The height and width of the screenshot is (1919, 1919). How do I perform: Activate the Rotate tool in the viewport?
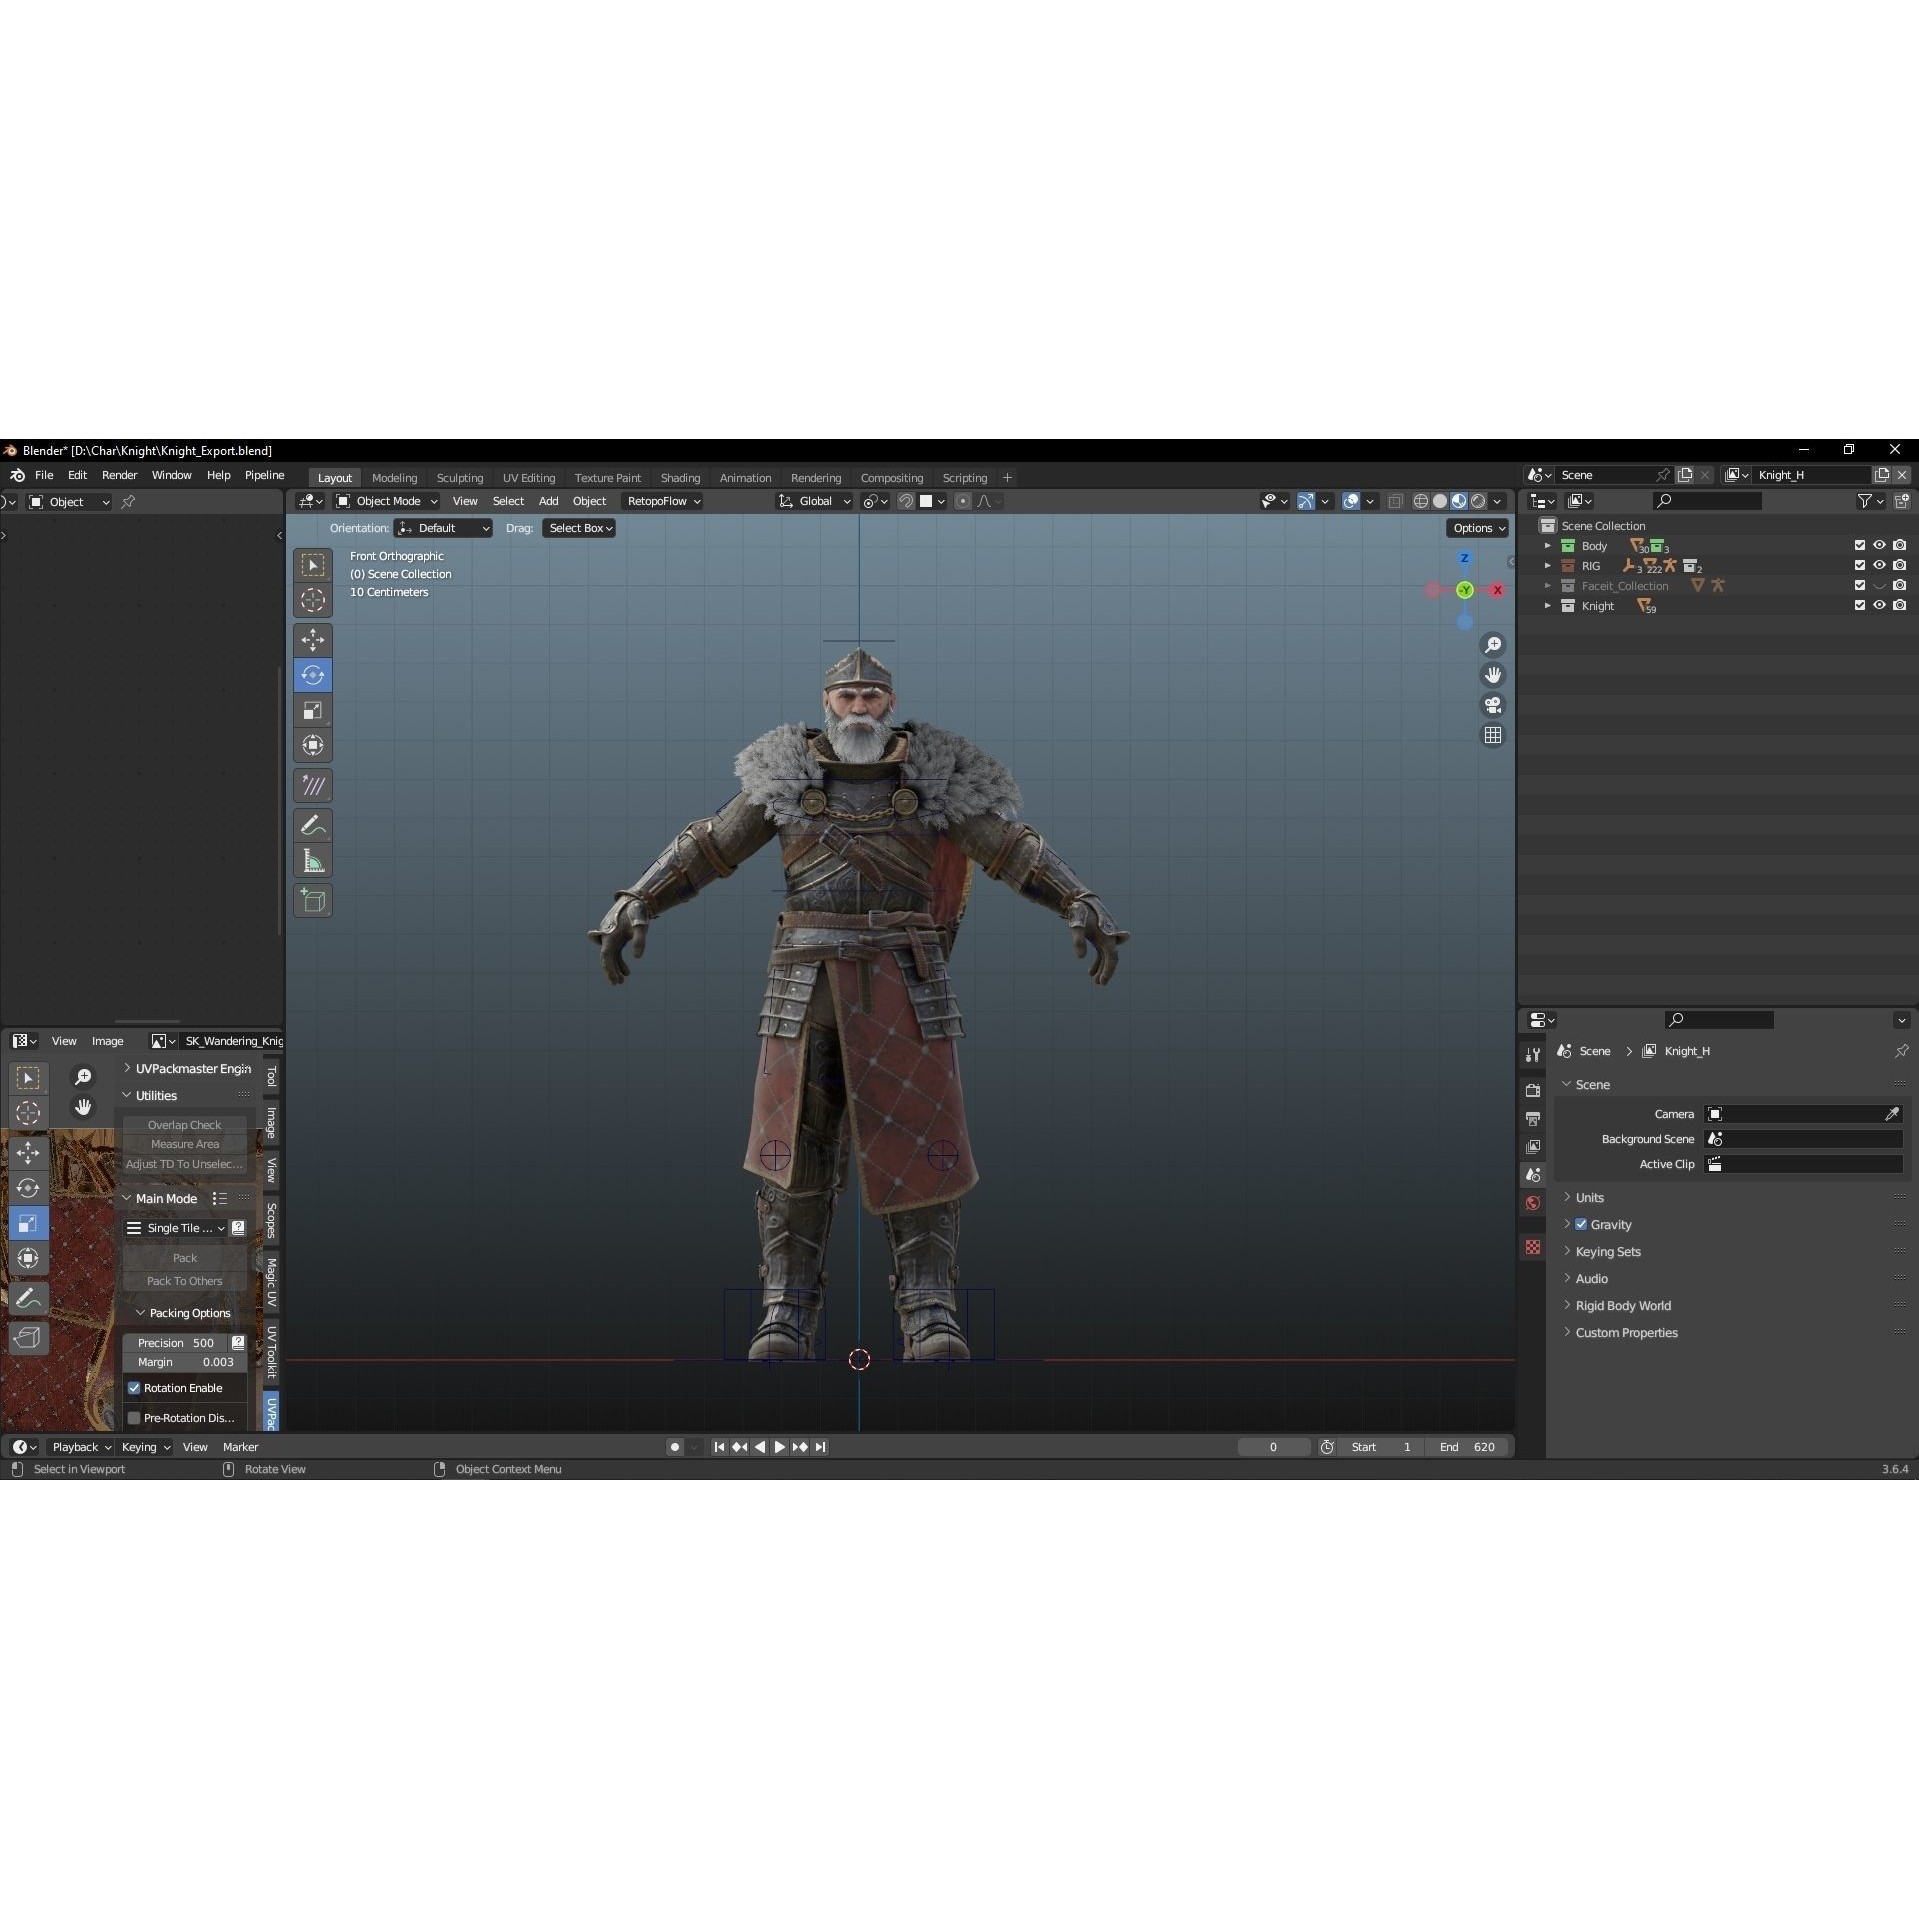click(313, 675)
